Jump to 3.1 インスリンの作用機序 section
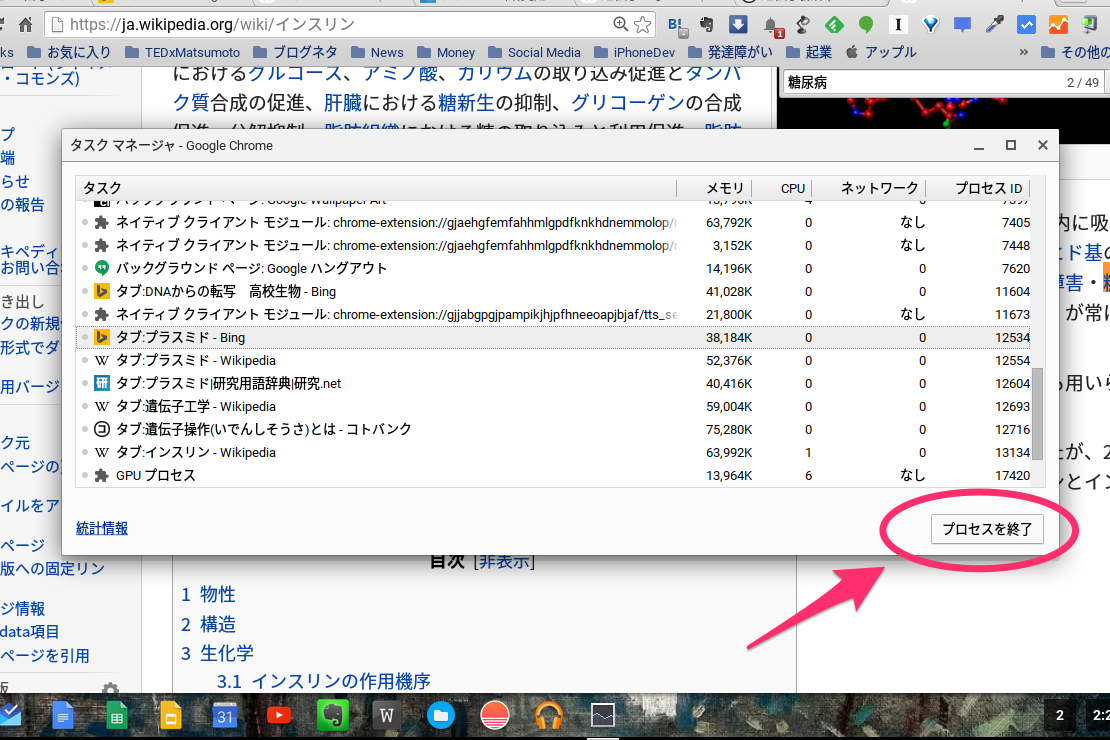 click(324, 681)
